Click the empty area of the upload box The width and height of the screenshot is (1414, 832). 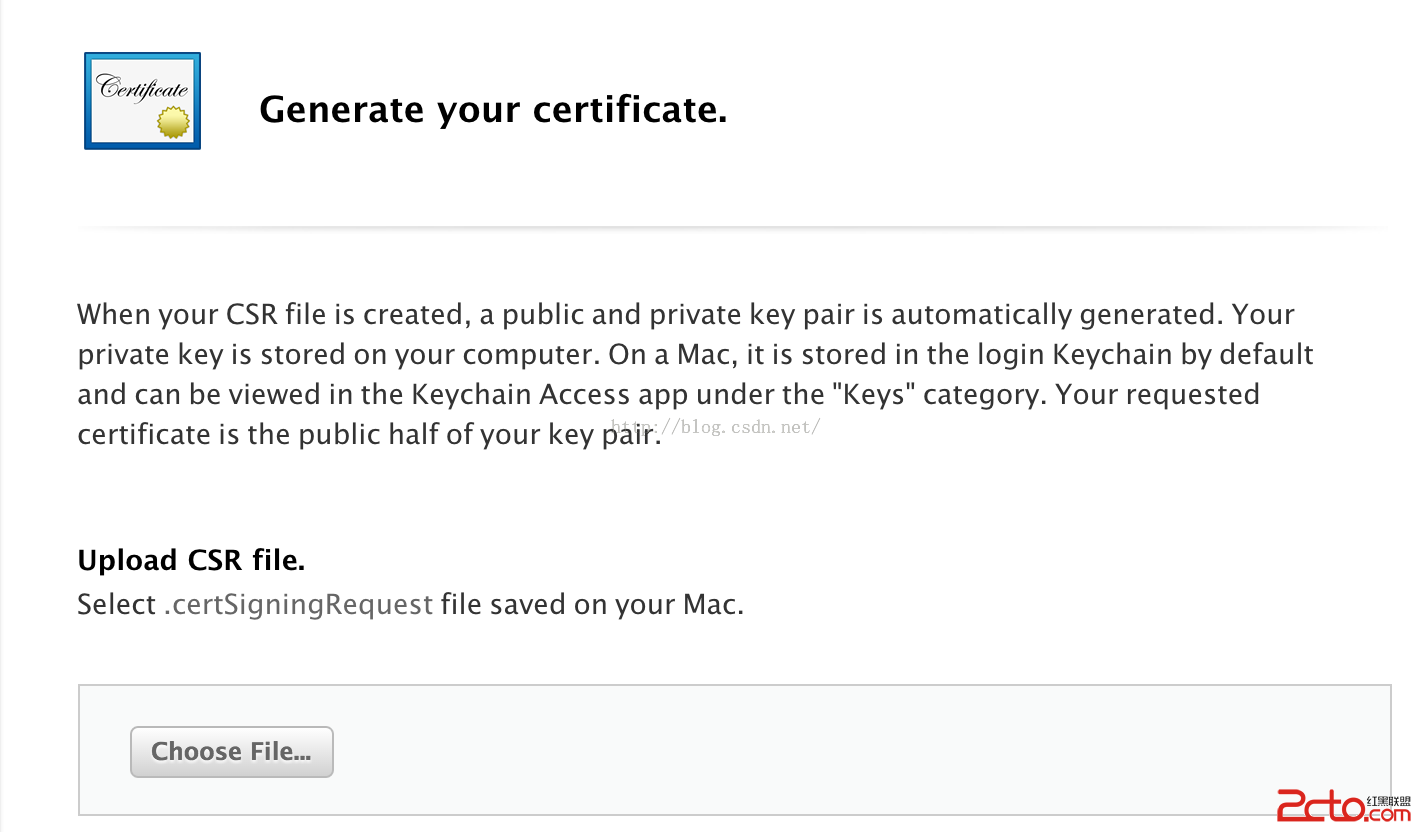(800, 750)
